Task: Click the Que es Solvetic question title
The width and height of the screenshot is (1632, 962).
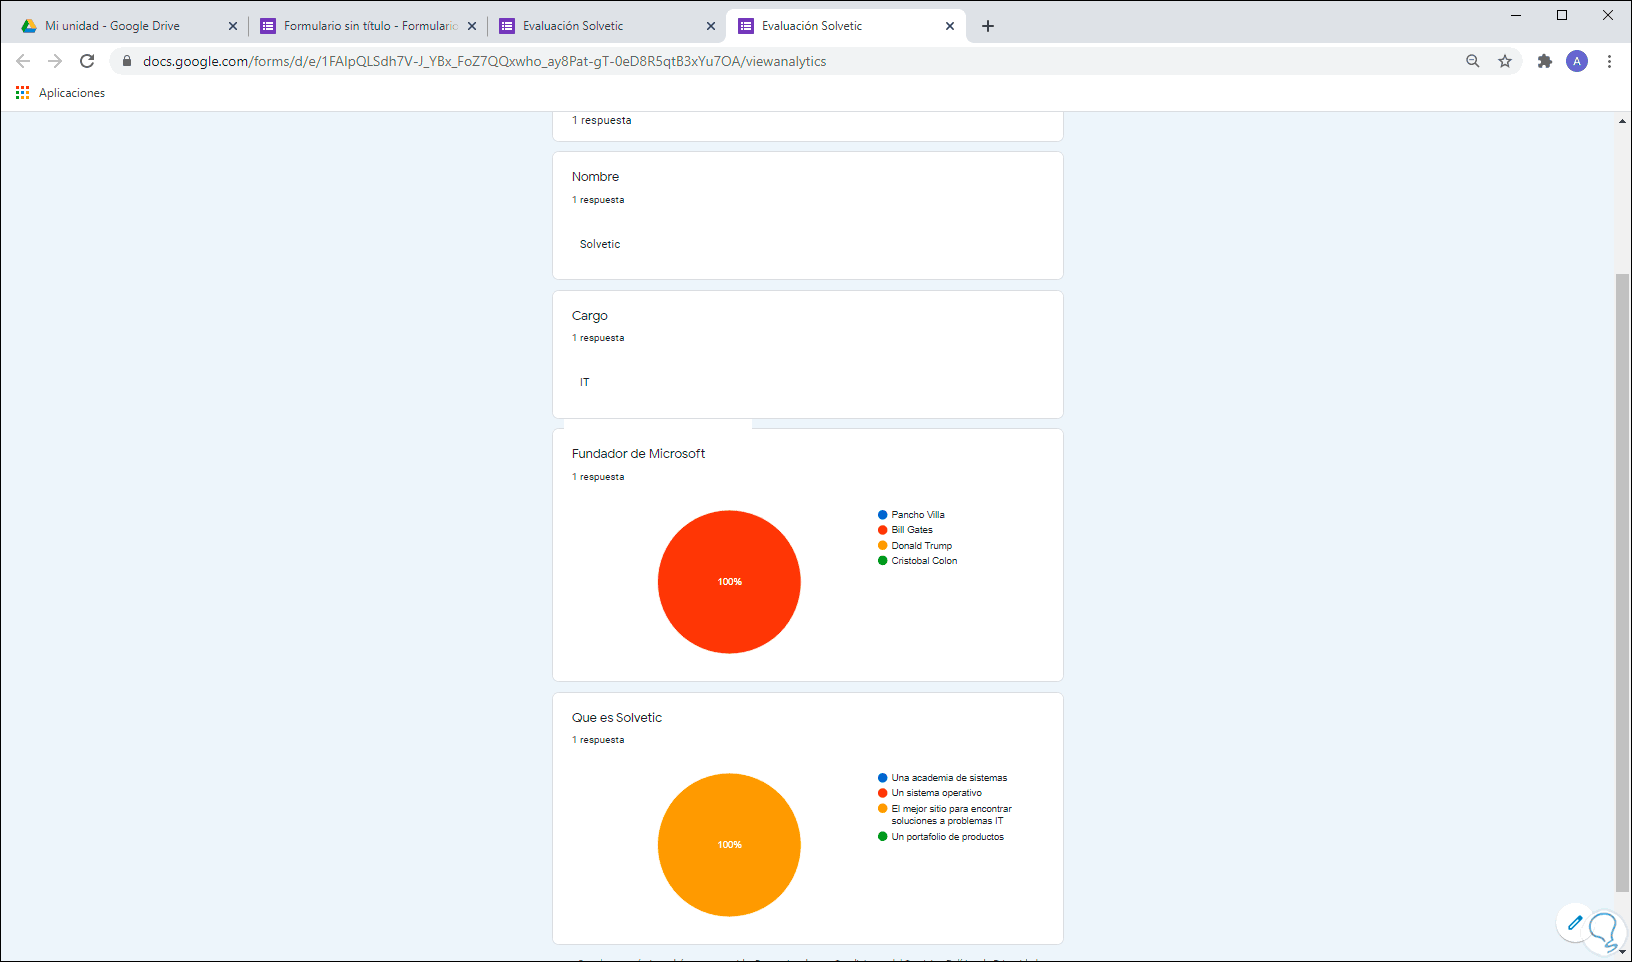Action: click(x=617, y=718)
